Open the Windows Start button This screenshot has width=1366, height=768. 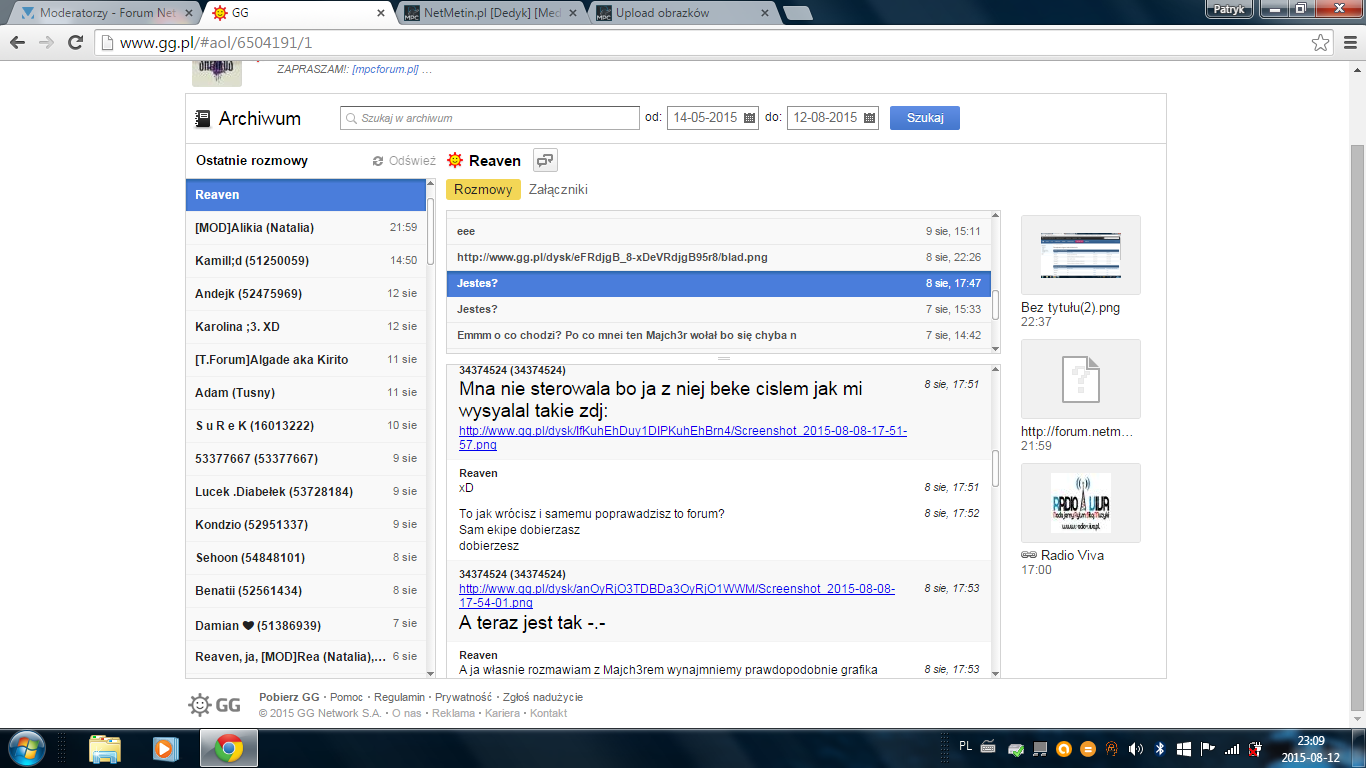(x=27, y=748)
